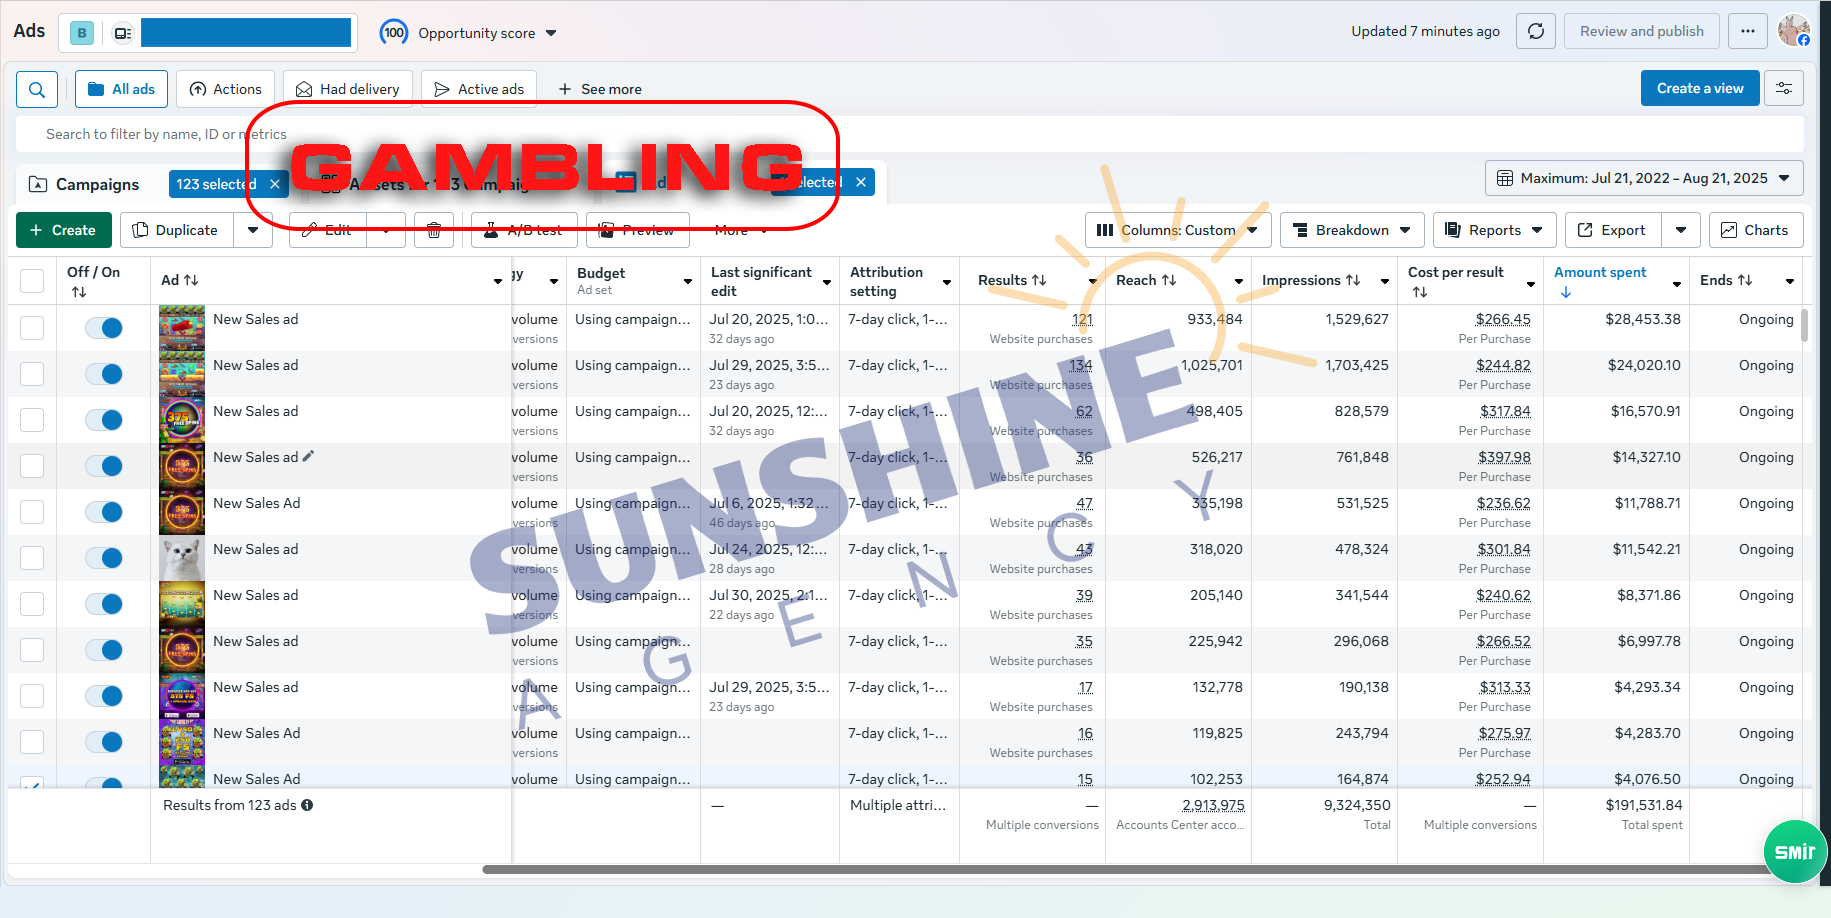Screen dimensions: 1831x918
Task: Open the three-dot more options menu
Action: pyautogui.click(x=1747, y=31)
